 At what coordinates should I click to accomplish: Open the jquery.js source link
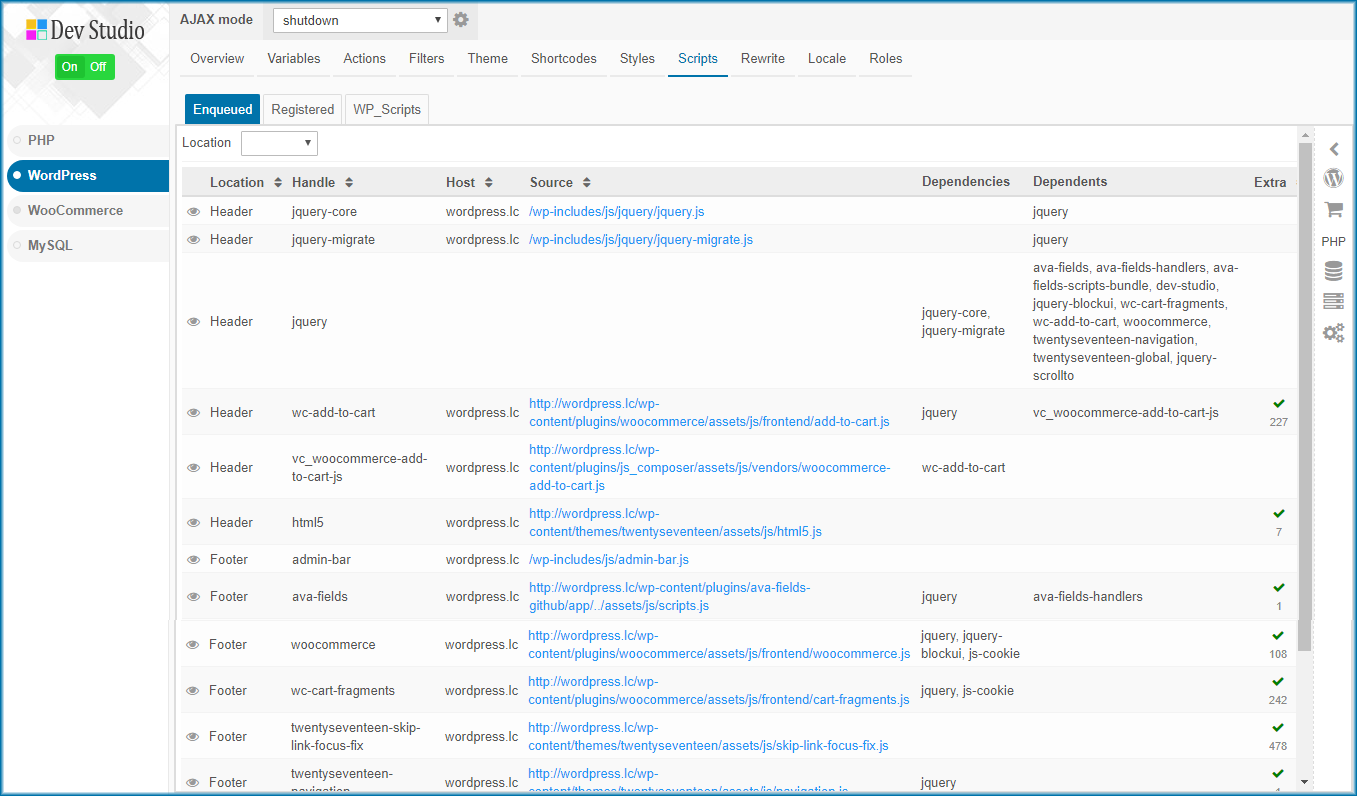coord(617,212)
